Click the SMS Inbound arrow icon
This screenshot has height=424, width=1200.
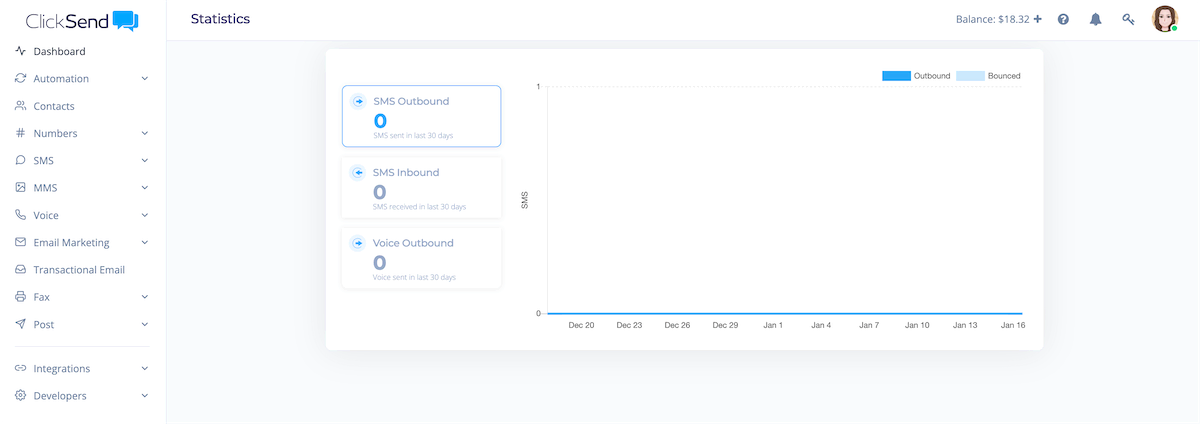click(358, 172)
